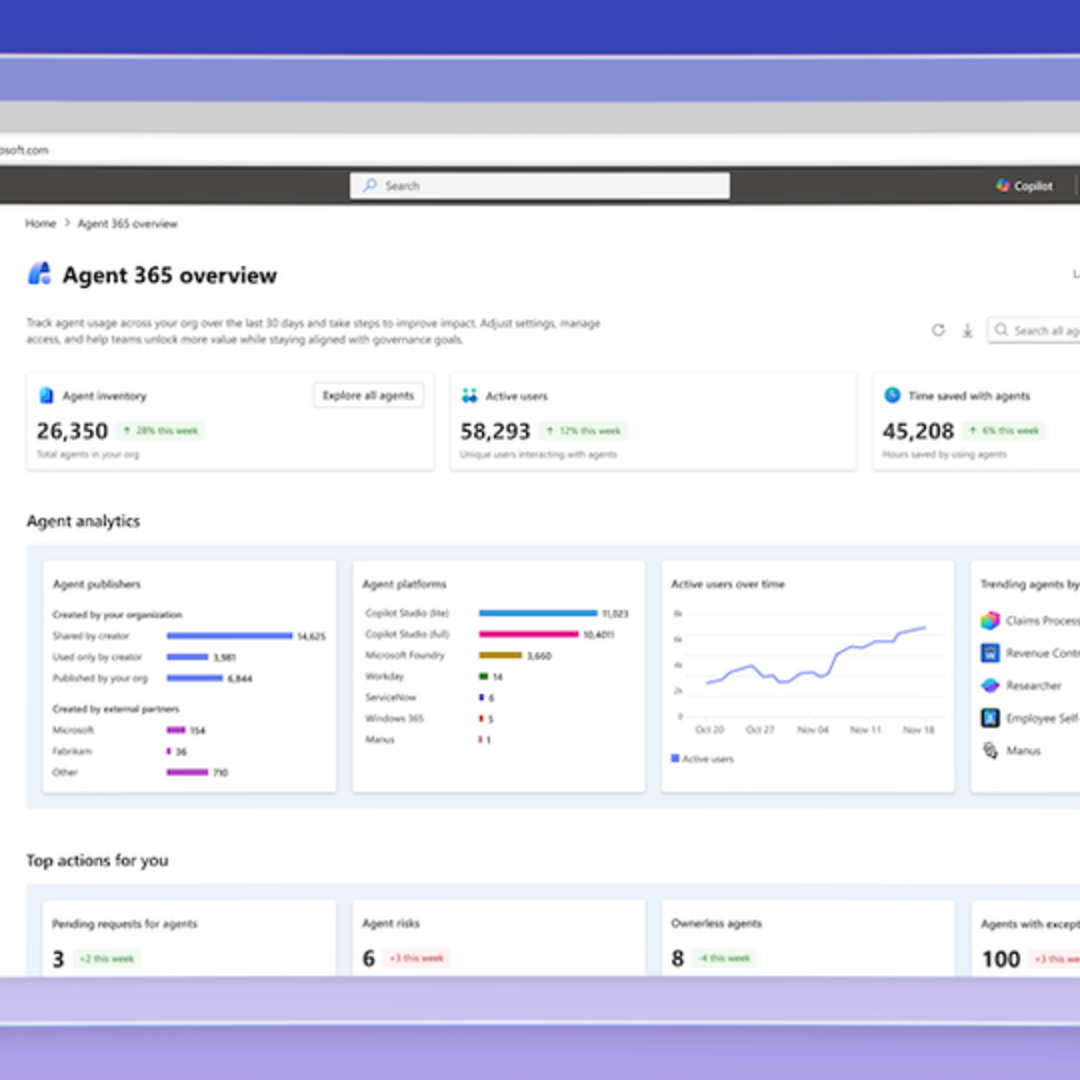1080x1080 pixels.
Task: Click the Microsoft Foundry bar
Action: tap(501, 655)
